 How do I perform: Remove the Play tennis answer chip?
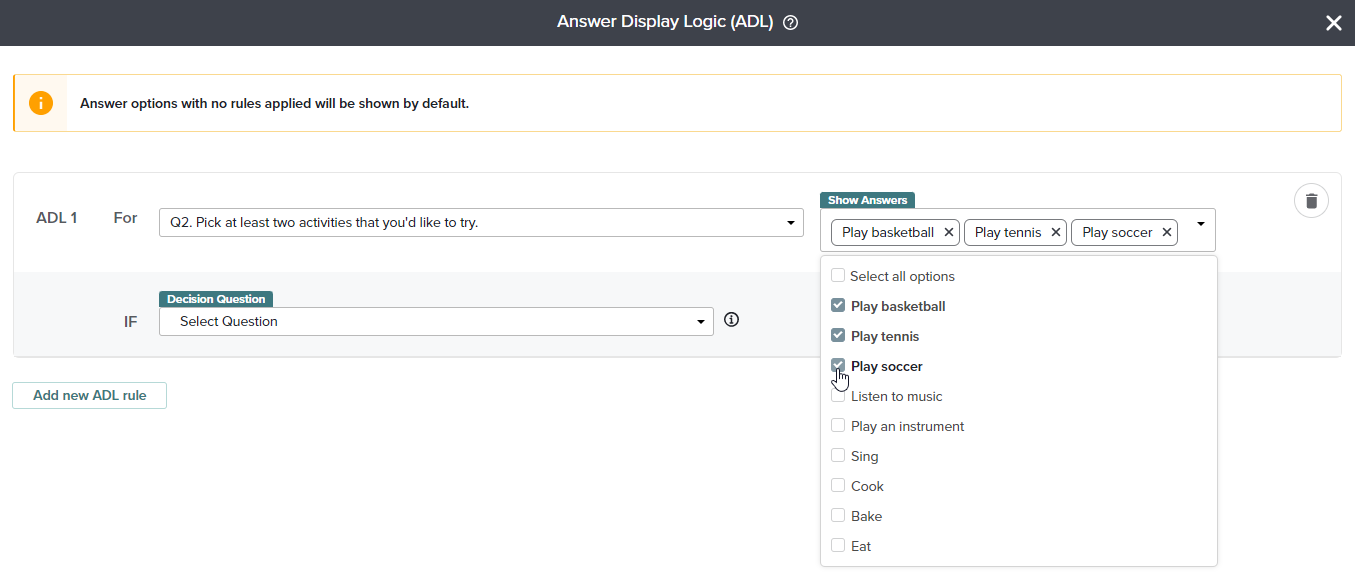click(x=1055, y=232)
